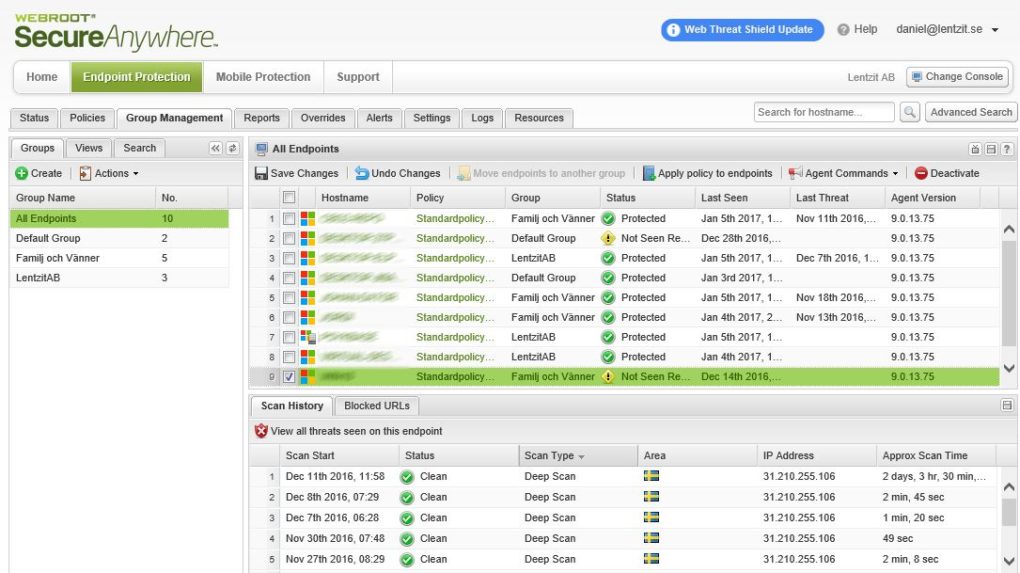Click the pin icon in All Endpoints header
This screenshot has height=573, width=1020.
coord(975,149)
